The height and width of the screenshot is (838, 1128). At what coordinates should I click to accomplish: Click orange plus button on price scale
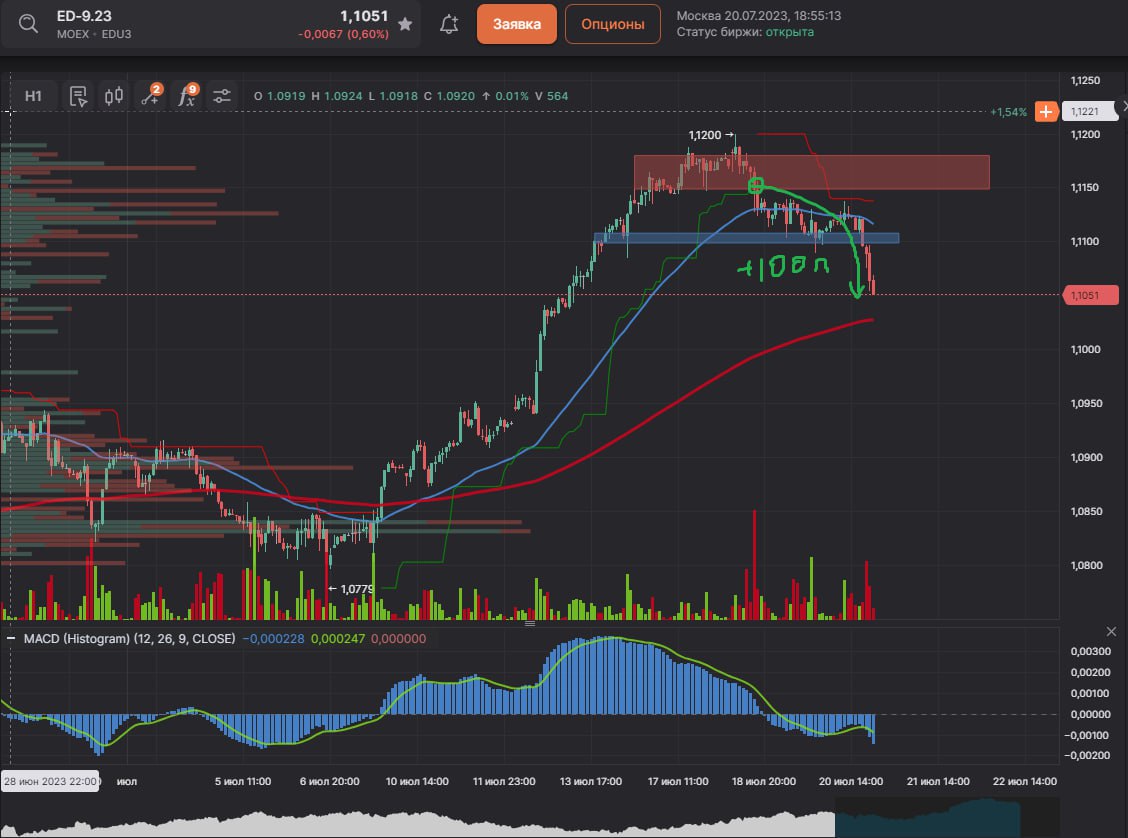click(1045, 112)
